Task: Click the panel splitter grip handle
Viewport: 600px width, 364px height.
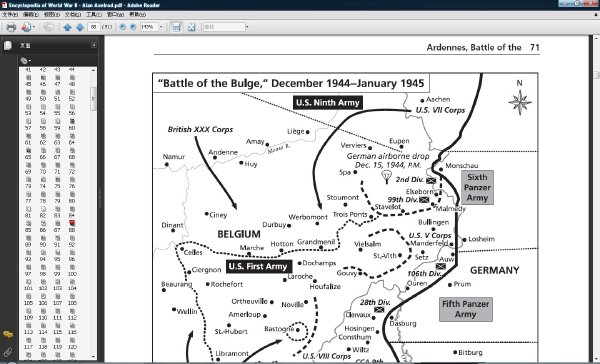Action: [x=101, y=198]
